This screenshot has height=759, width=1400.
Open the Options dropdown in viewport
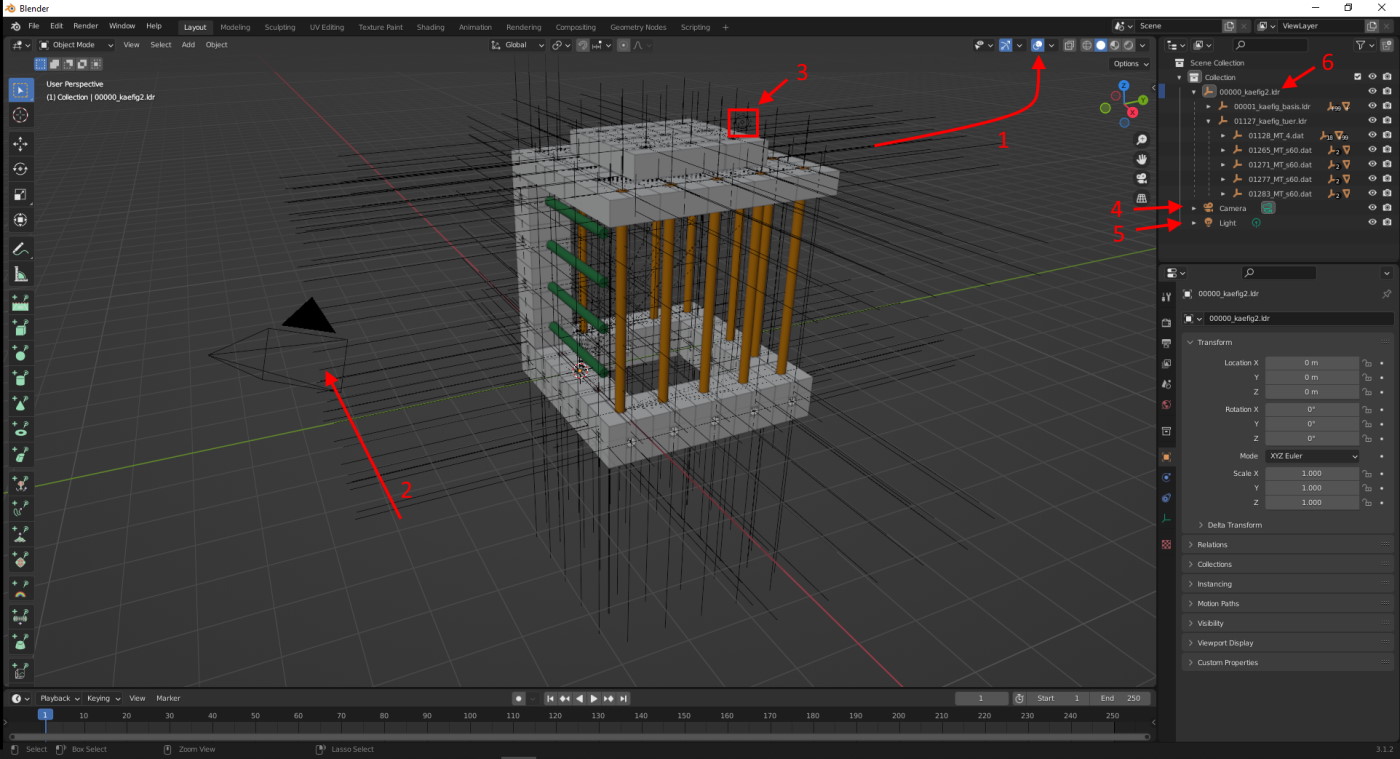pyautogui.click(x=1129, y=64)
